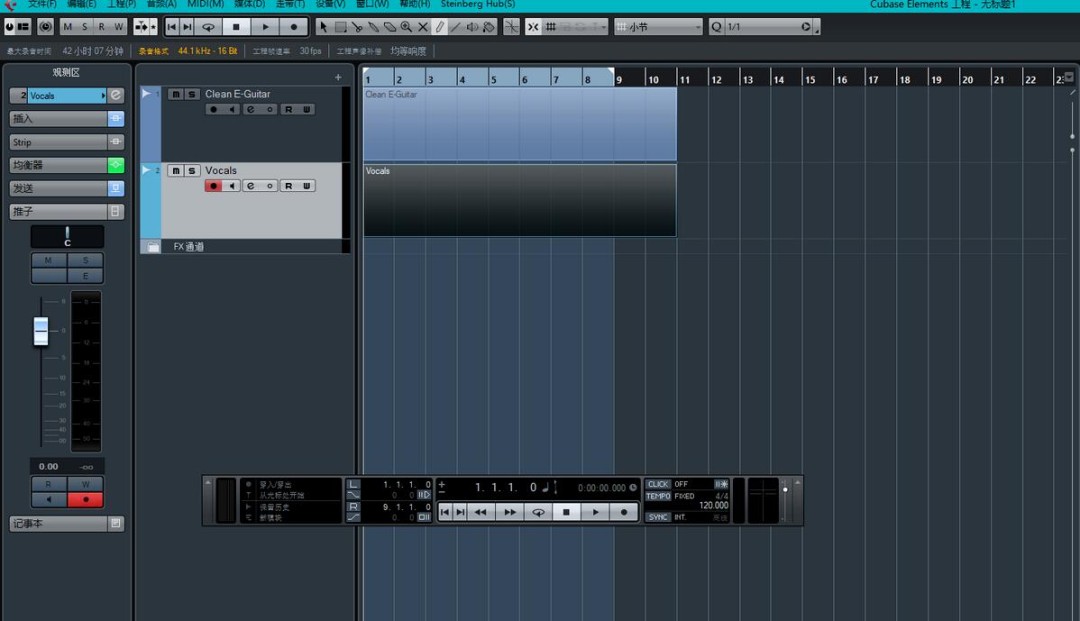The height and width of the screenshot is (621, 1080).
Task: Activate the Draw pencil tool
Action: (440, 27)
